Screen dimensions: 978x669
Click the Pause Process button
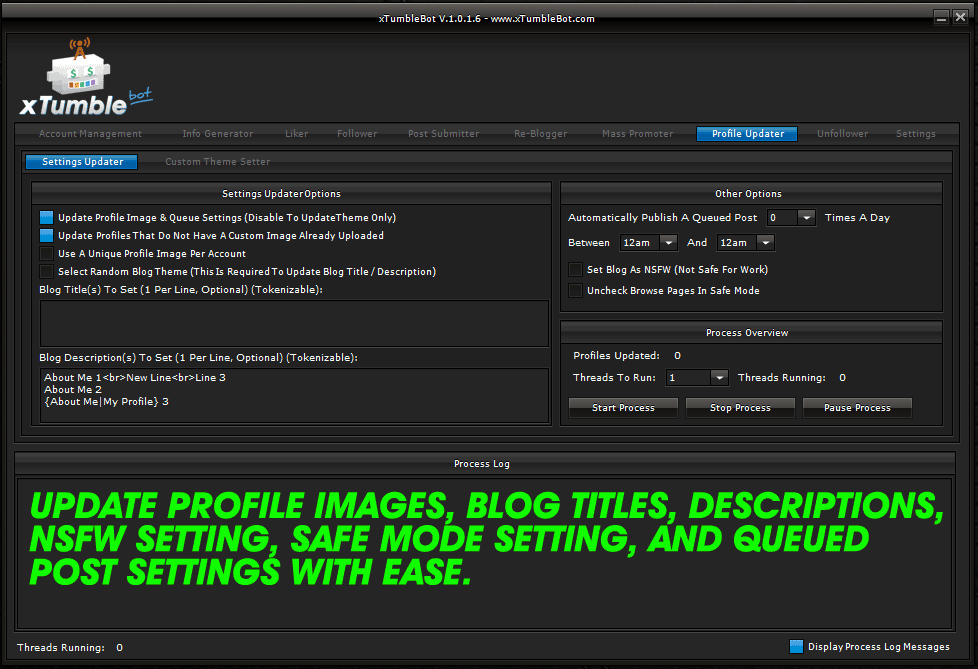(x=857, y=408)
